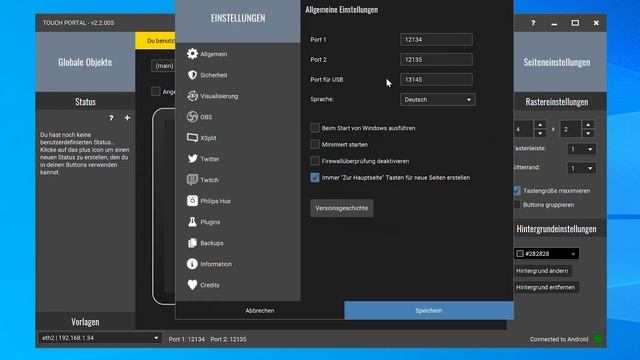The image size is (640, 360).
Task: Click the Port 1 input field
Action: coord(436,40)
